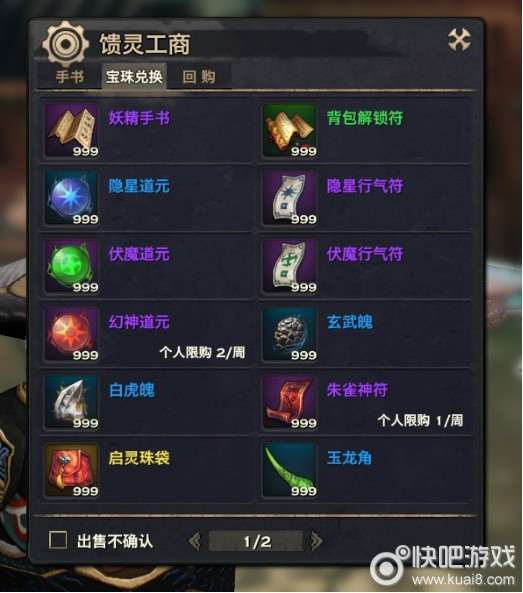This screenshot has width=523, height=593.
Task: Switch to the 手书 tab
Action: click(70, 77)
